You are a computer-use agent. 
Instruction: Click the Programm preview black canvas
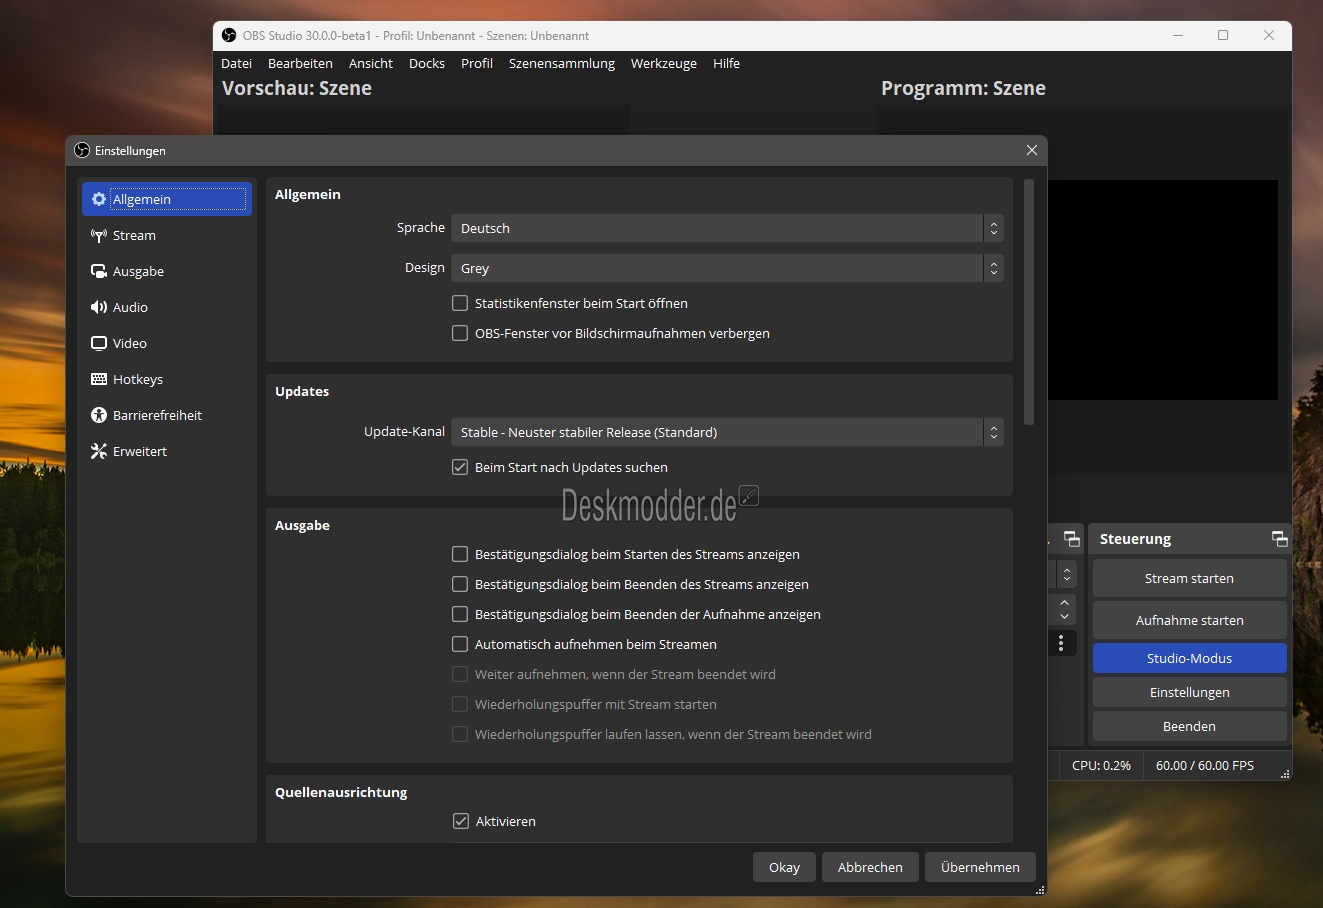(1162, 290)
